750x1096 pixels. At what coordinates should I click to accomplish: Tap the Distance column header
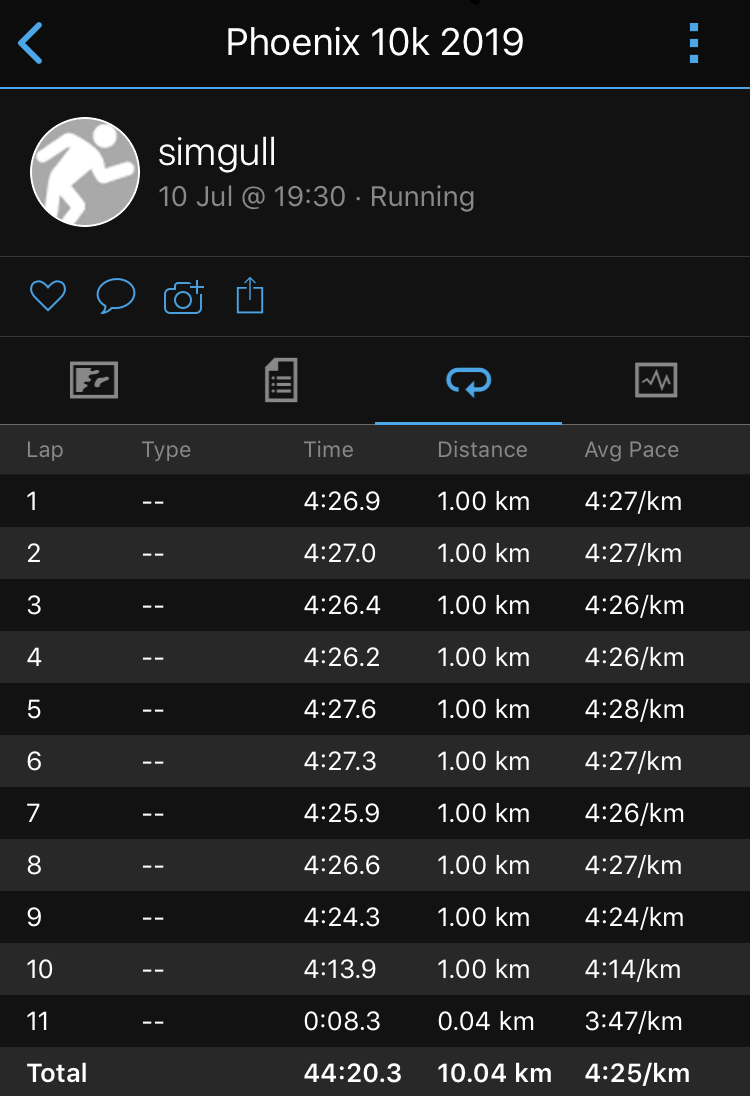[482, 449]
